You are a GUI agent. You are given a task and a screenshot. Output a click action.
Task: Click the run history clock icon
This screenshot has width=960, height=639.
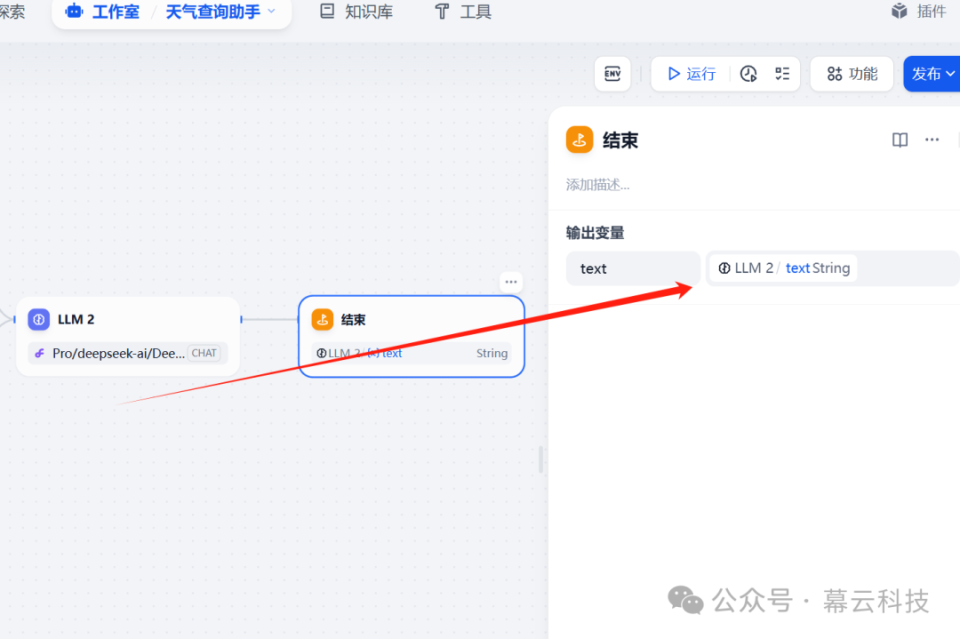click(749, 73)
